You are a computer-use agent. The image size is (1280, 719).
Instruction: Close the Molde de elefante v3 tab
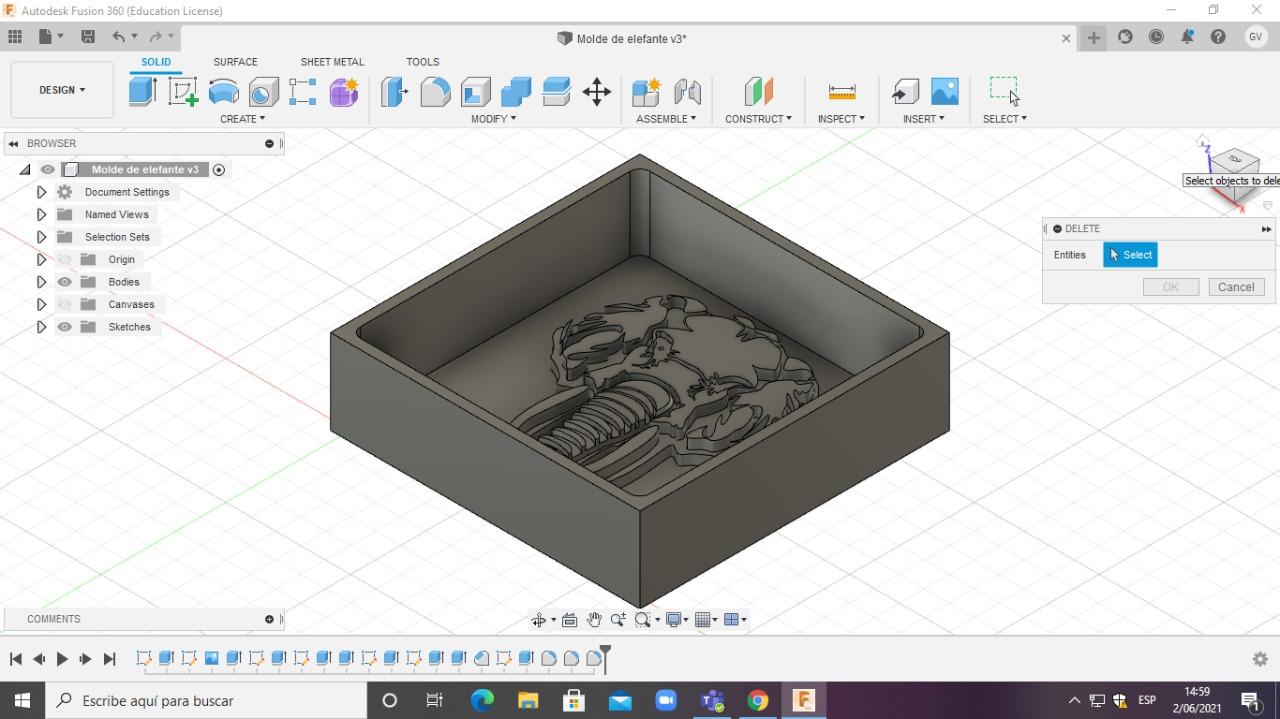[x=1066, y=39]
